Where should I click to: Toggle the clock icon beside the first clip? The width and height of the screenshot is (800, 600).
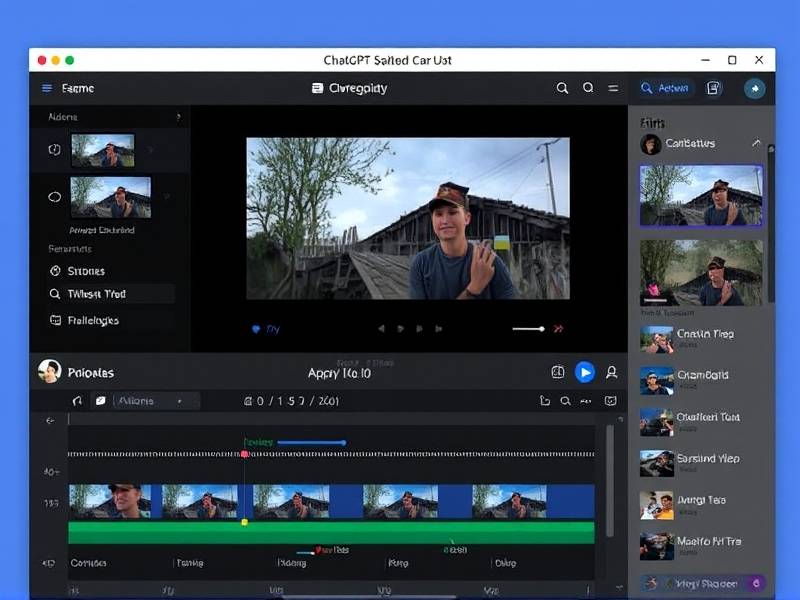[x=55, y=150]
